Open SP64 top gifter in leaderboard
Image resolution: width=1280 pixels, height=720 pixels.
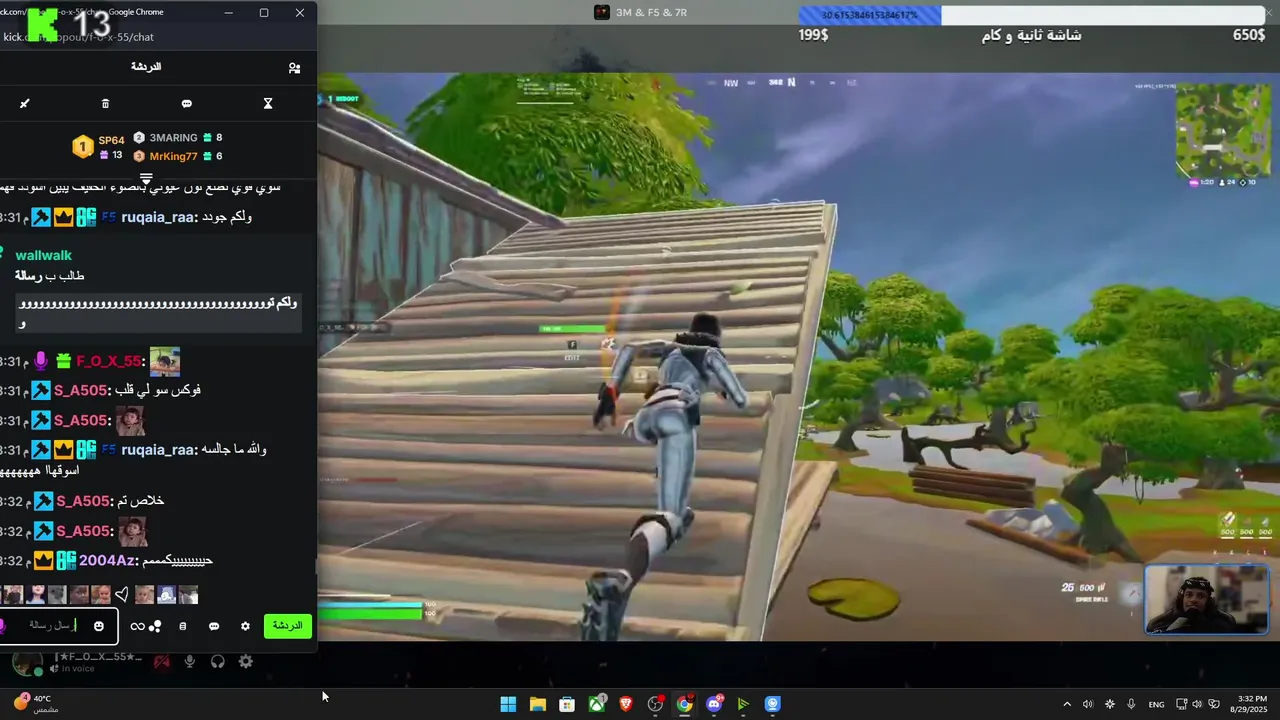click(99, 147)
